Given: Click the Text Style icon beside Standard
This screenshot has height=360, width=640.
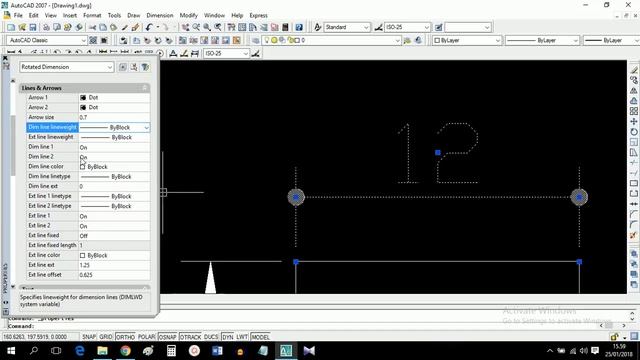Looking at the screenshot, I should pos(318,27).
